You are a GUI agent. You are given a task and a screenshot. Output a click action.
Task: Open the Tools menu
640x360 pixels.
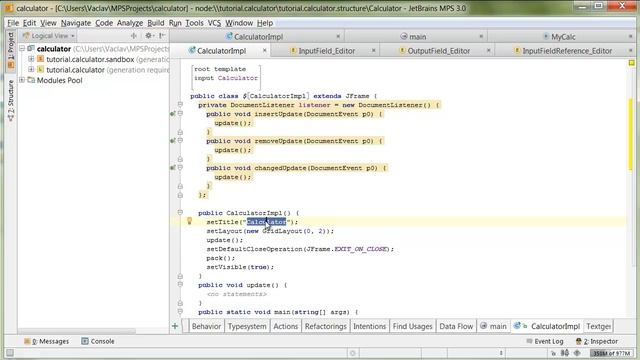pyautogui.click(x=194, y=23)
